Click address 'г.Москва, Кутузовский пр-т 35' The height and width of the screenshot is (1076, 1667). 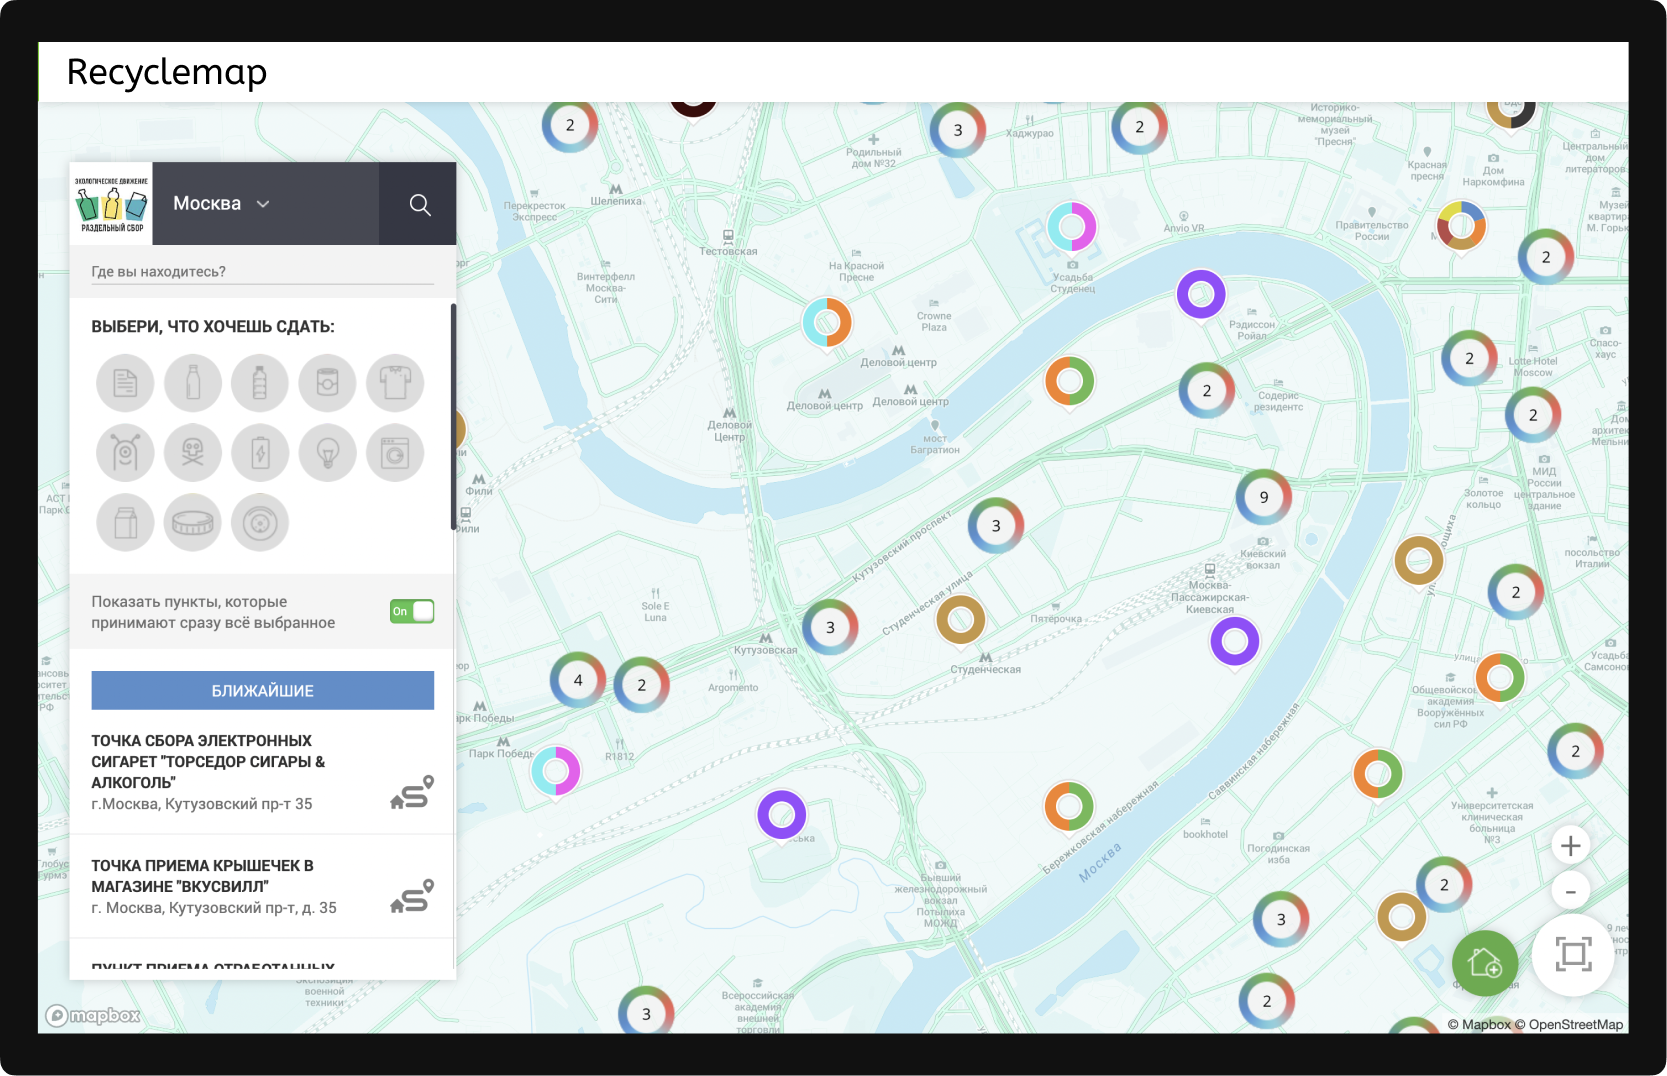click(202, 804)
